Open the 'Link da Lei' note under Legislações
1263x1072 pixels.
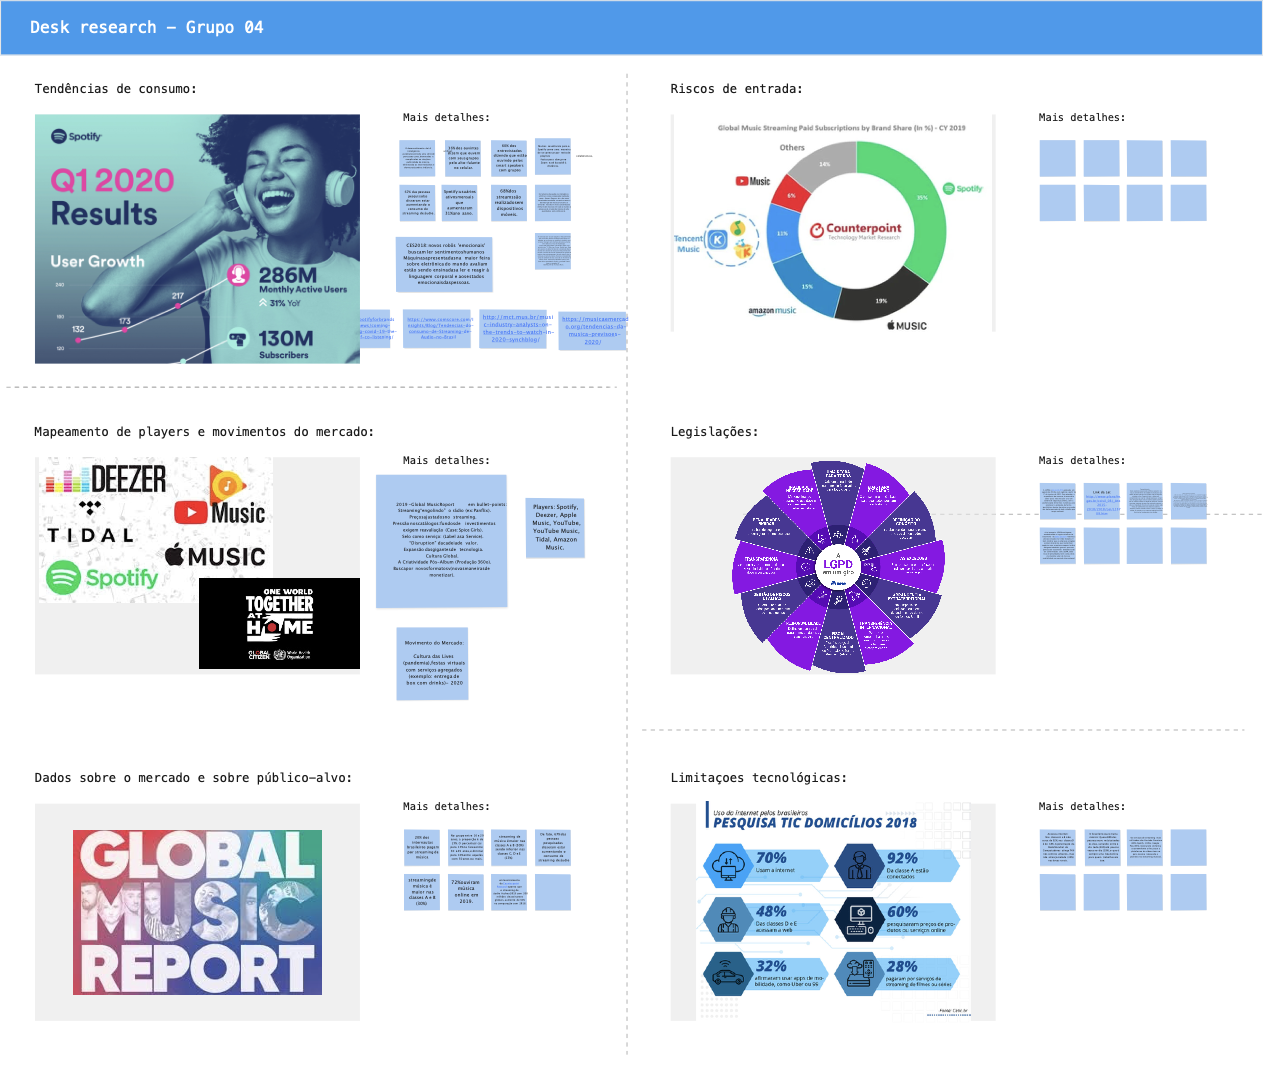tap(1101, 501)
